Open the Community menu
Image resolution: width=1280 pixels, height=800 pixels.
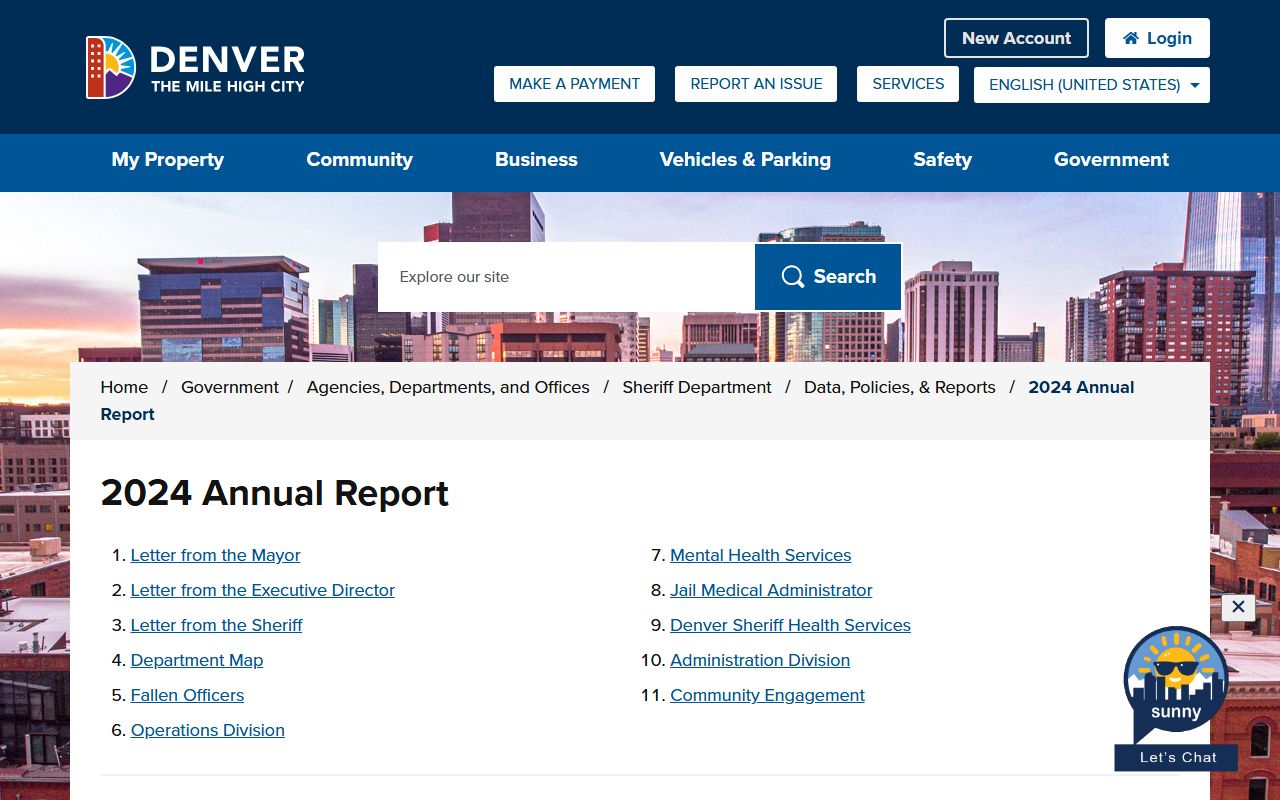tap(359, 160)
